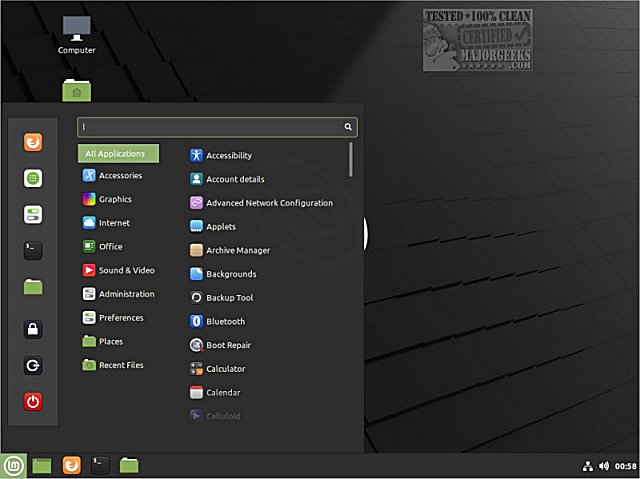640x479 pixels.
Task: Click the applications list scrollbar
Action: click(351, 160)
